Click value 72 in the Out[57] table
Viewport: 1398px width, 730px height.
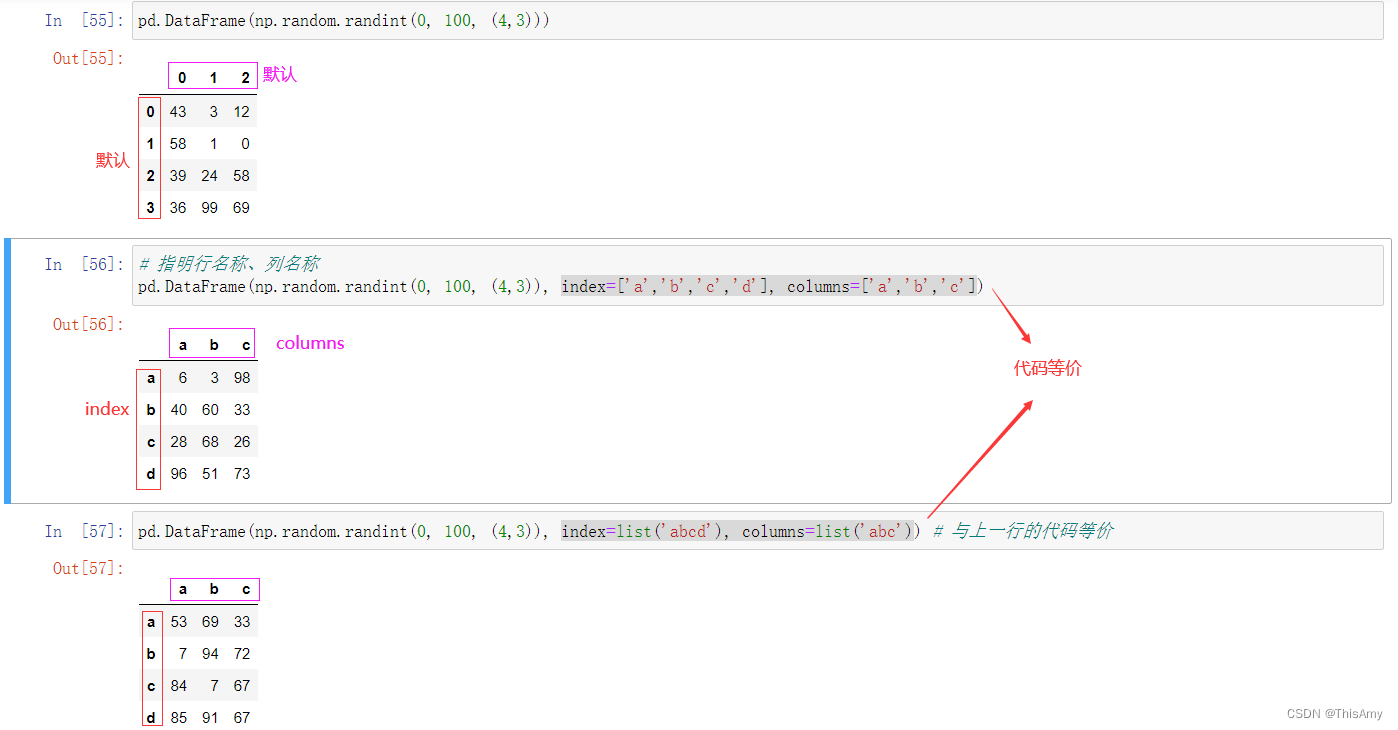[x=241, y=654]
